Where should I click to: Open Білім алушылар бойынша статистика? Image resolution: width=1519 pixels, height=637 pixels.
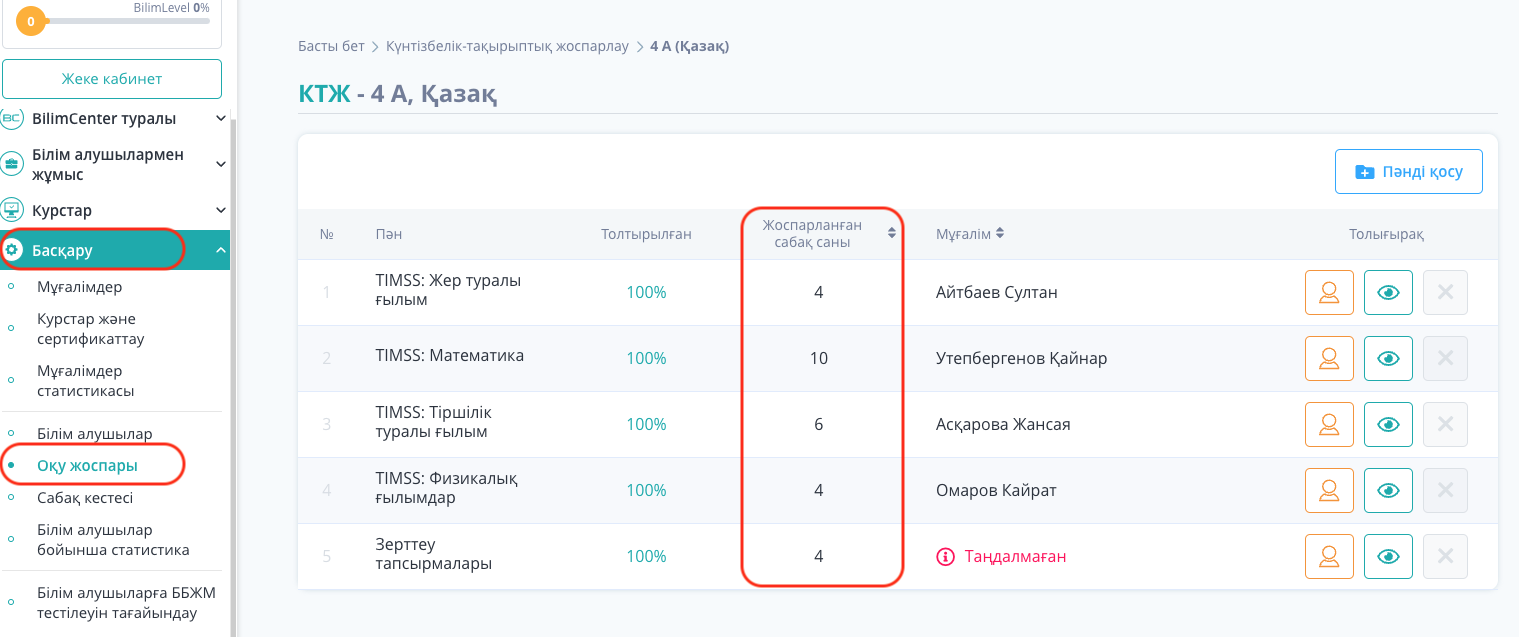tap(113, 540)
